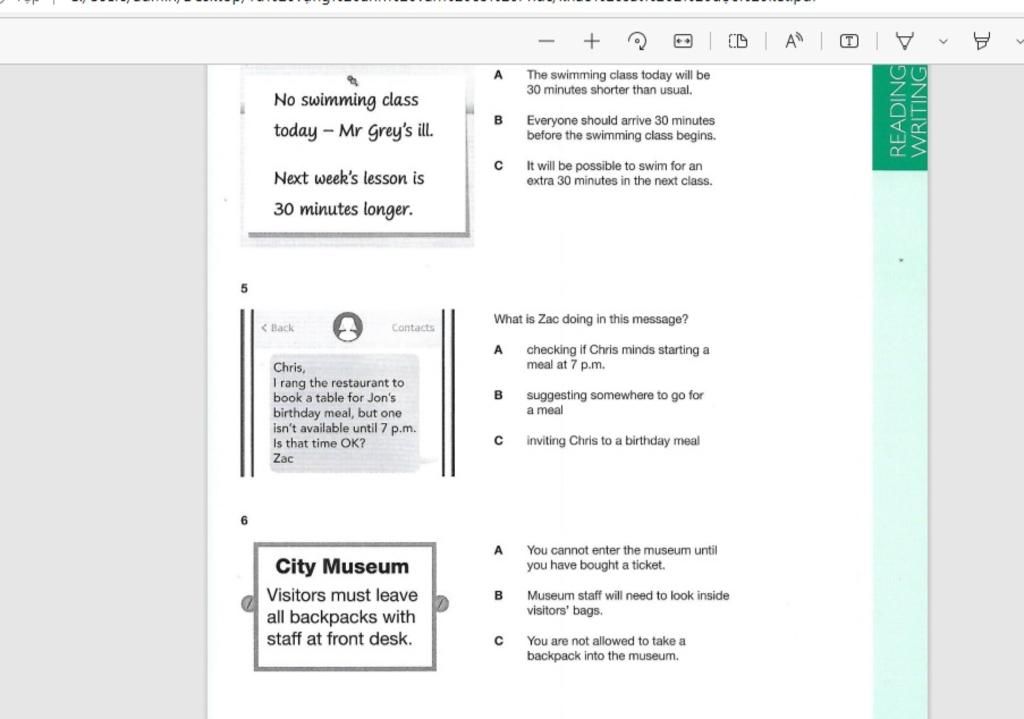Fit the page to width
Screen dimensions: 1024x719
(683, 41)
